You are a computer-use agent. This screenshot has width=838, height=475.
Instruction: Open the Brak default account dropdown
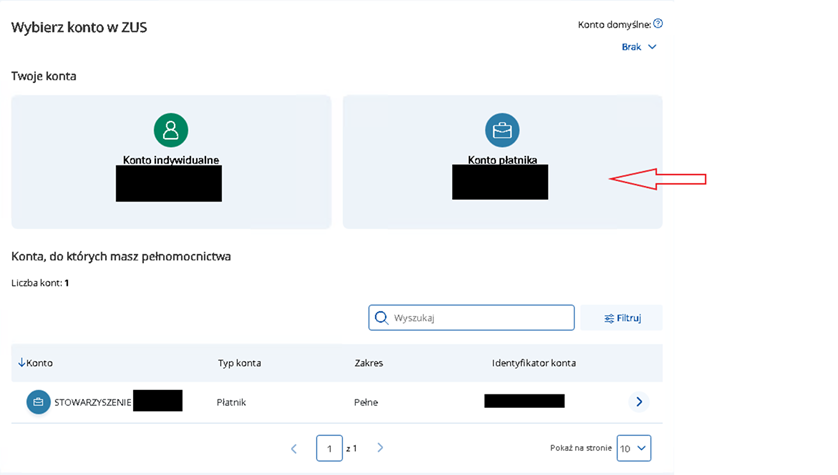(x=639, y=47)
